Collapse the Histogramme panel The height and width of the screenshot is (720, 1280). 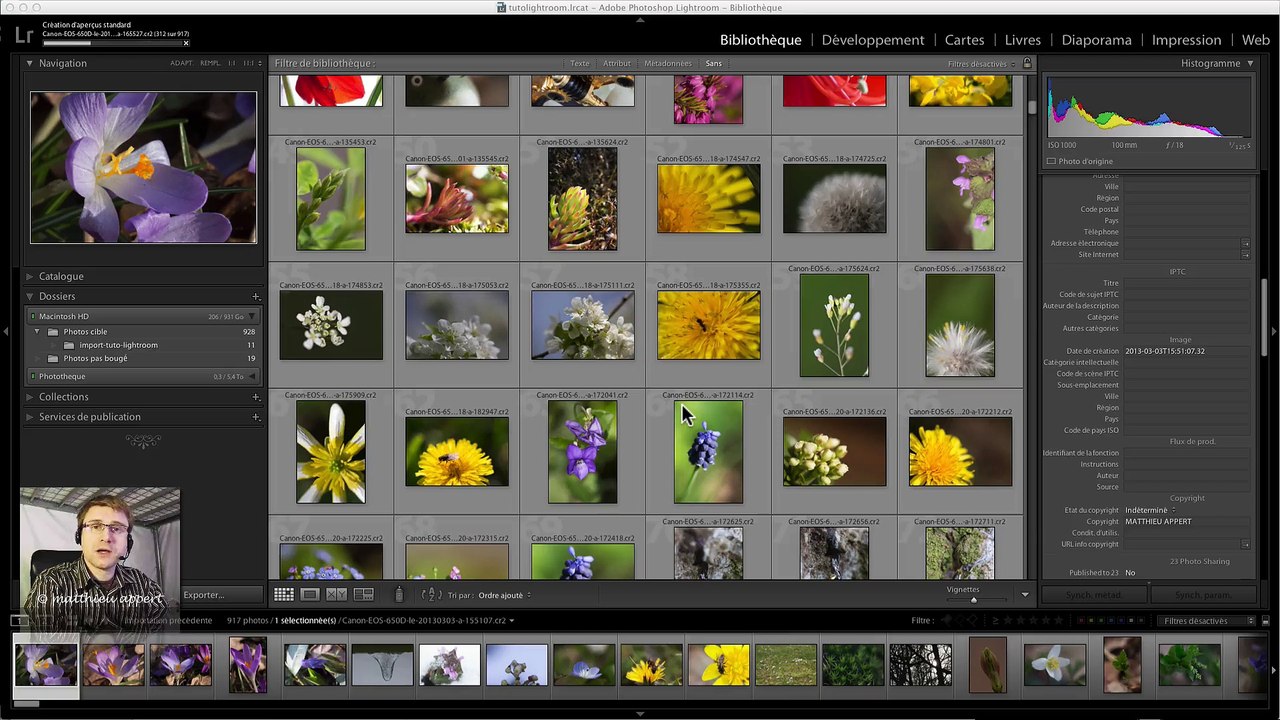coord(1250,63)
